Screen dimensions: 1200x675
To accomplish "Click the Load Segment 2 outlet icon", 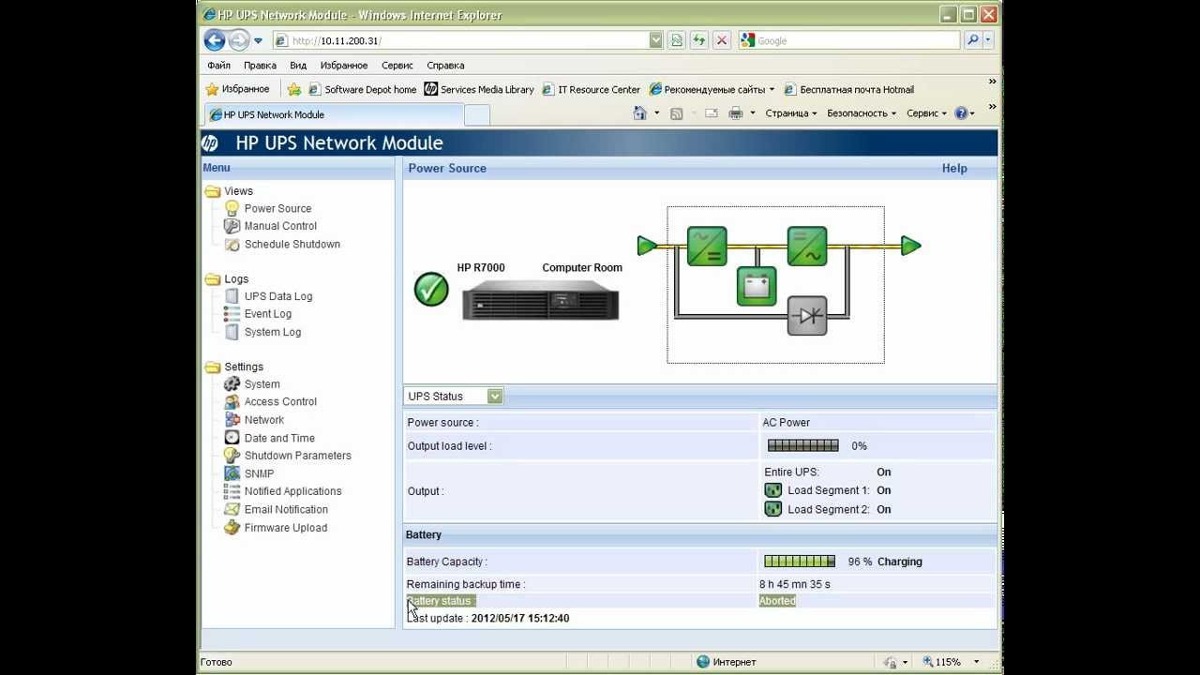I will coord(772,509).
